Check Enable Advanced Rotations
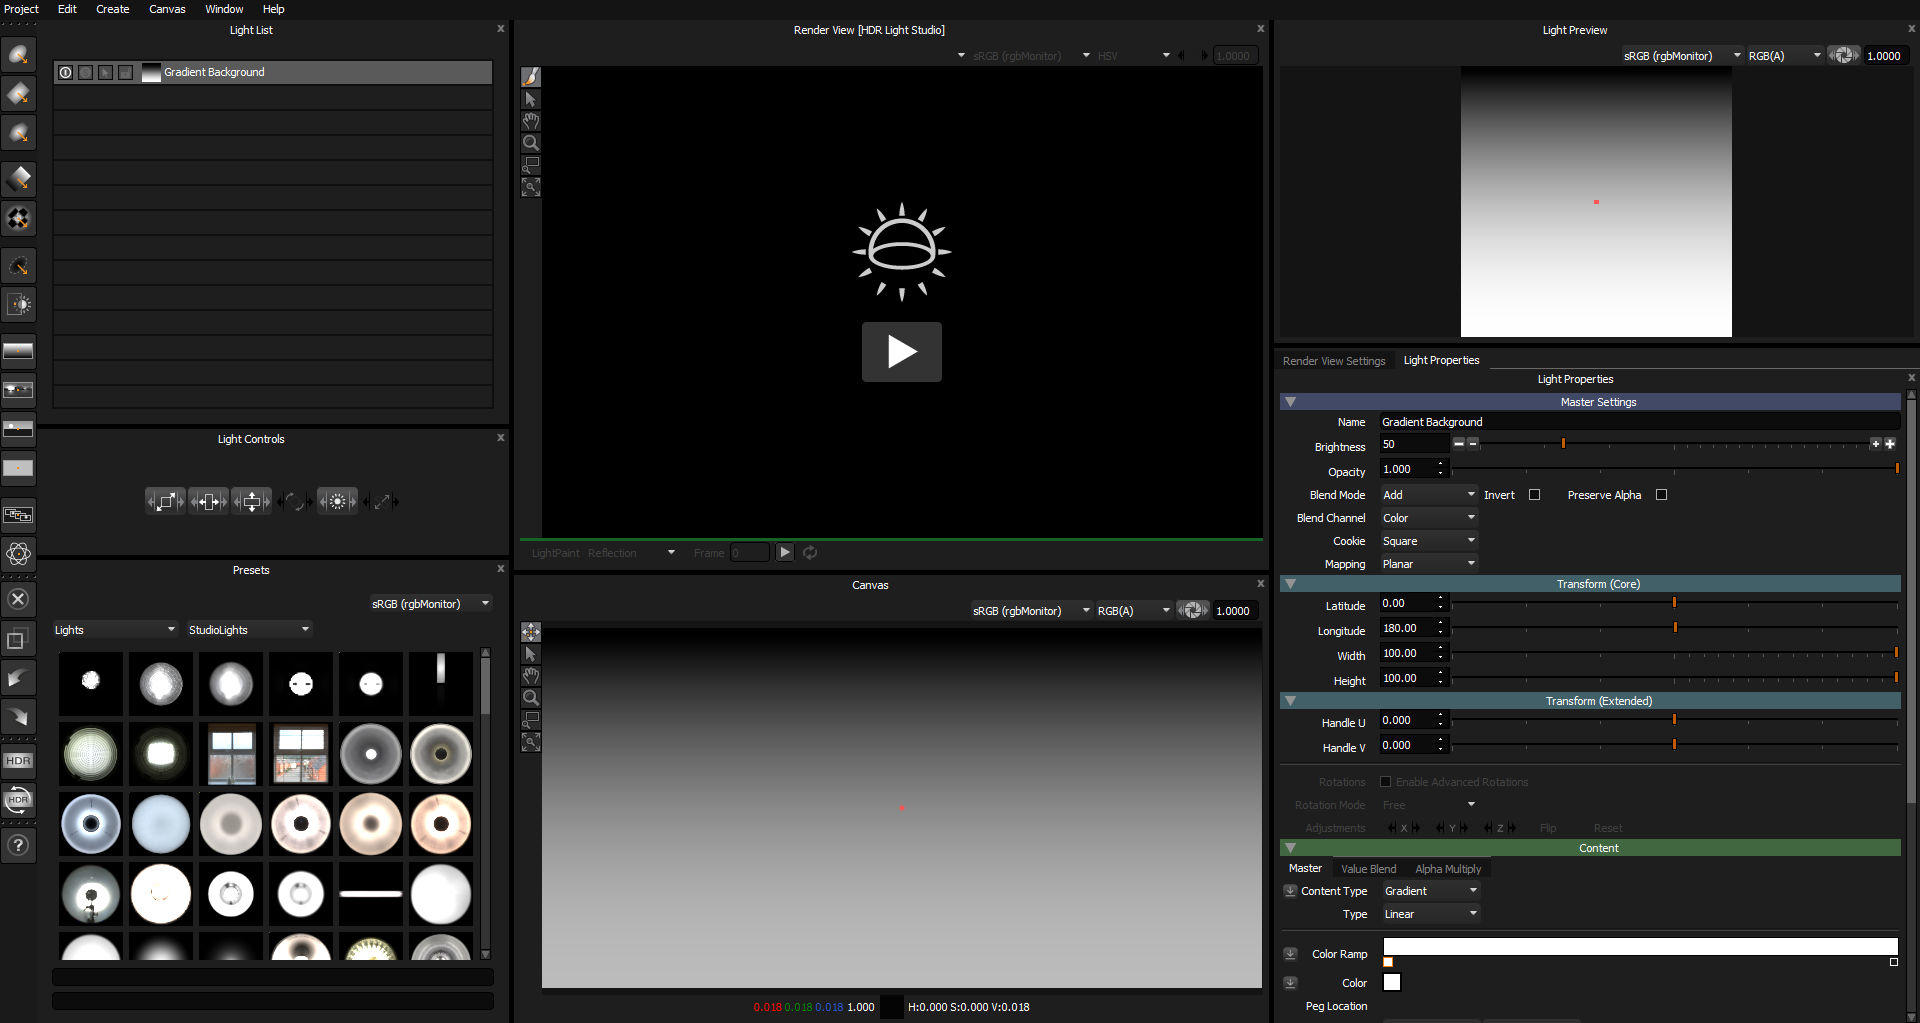1920x1023 pixels. [x=1385, y=782]
